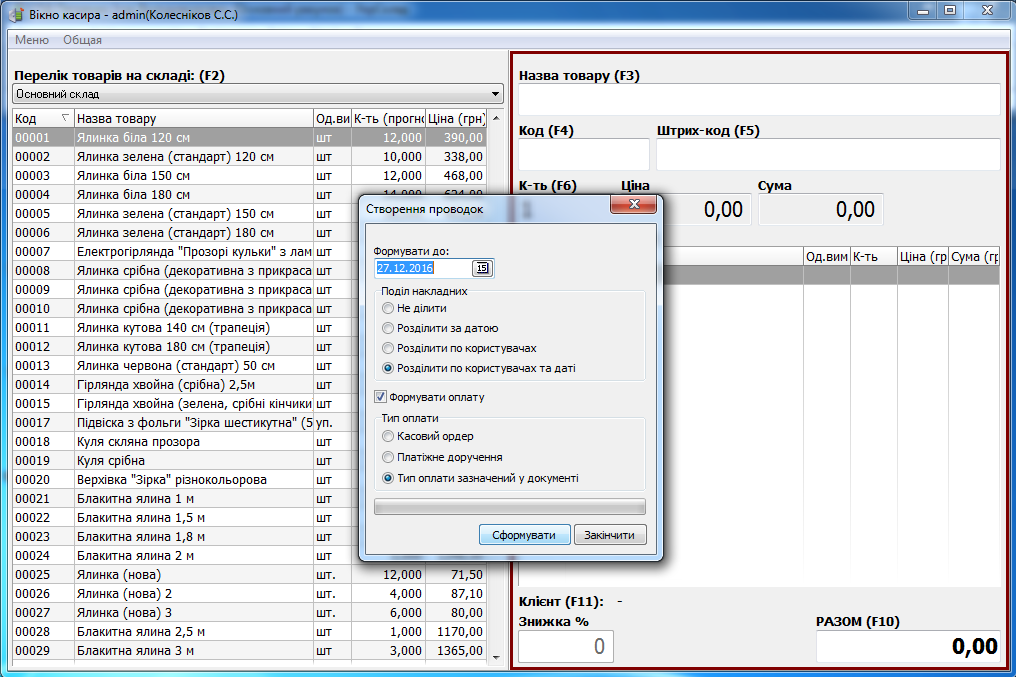This screenshot has height=677, width=1016.
Task: Select Касовий ордер payment type
Action: (x=388, y=437)
